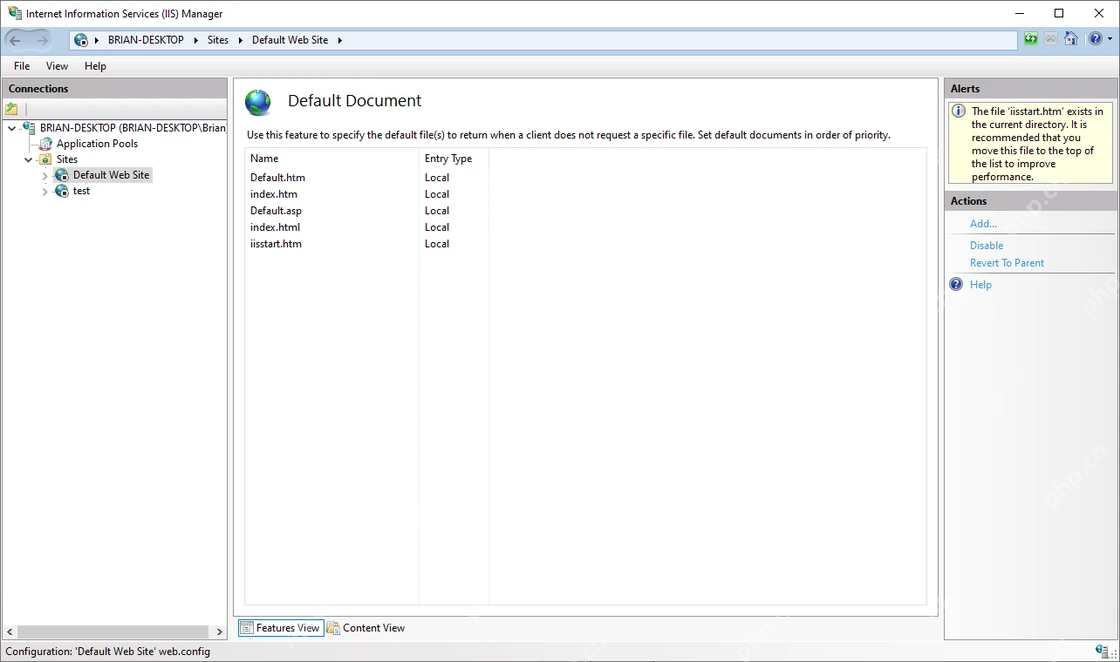Screen dimensions: 1120x662
Task: Click the Local entry type for iisstart.htm
Action: coord(436,244)
